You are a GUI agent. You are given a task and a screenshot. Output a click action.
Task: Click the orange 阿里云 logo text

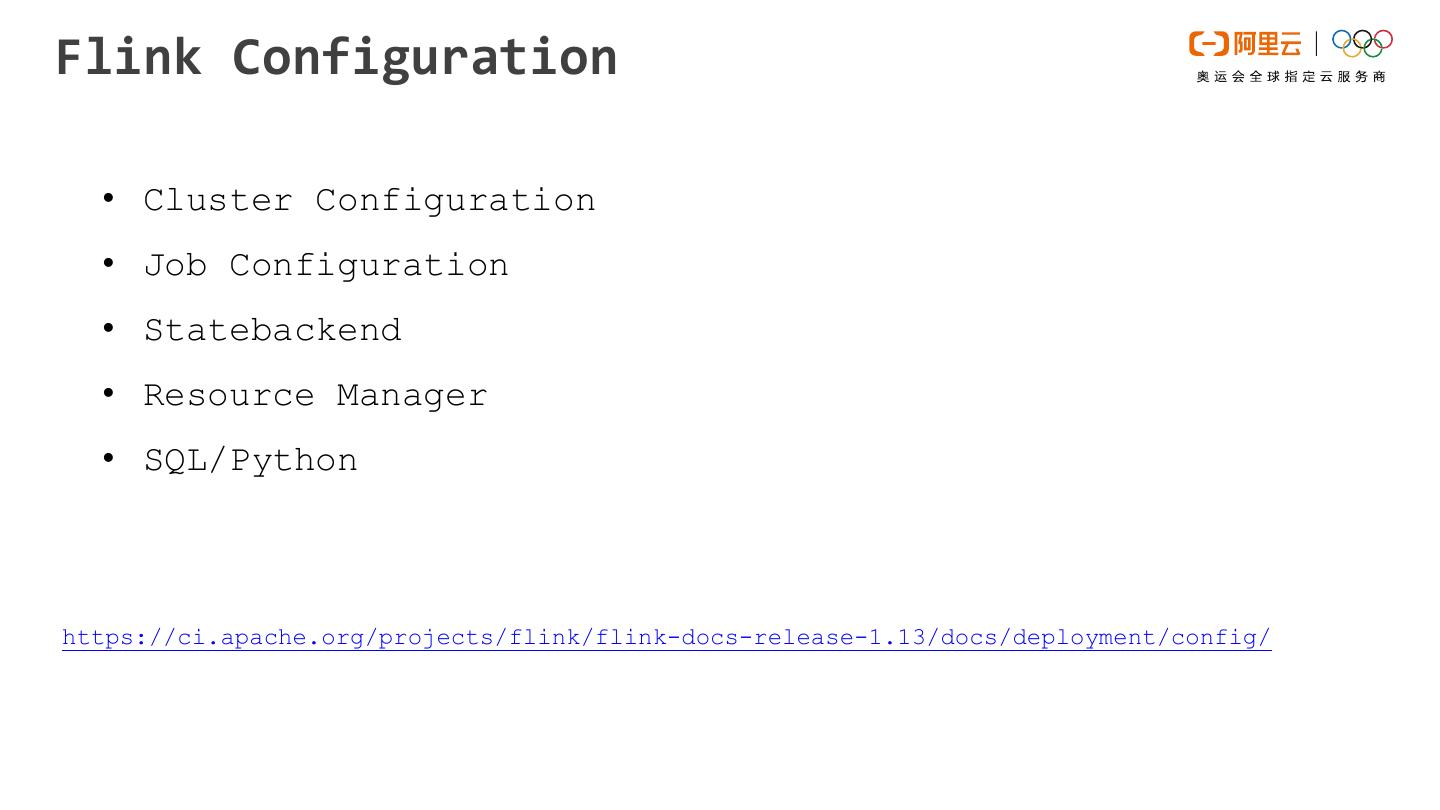pos(1267,44)
